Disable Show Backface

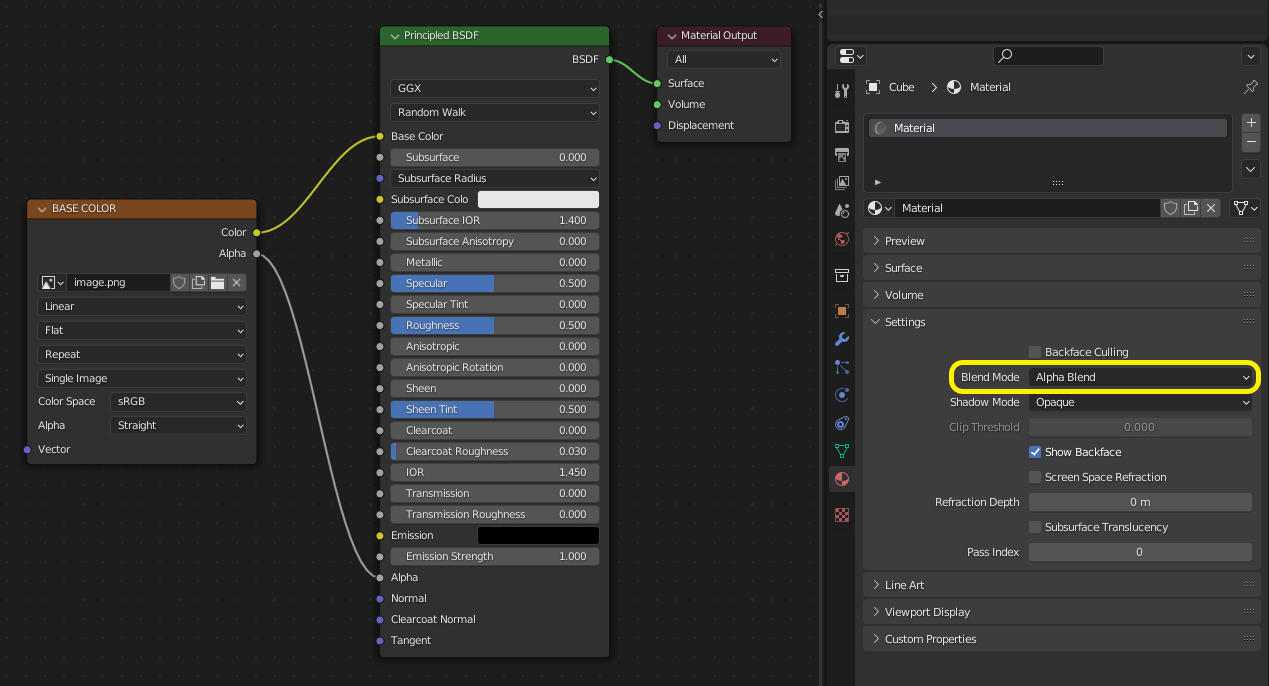tap(1035, 452)
